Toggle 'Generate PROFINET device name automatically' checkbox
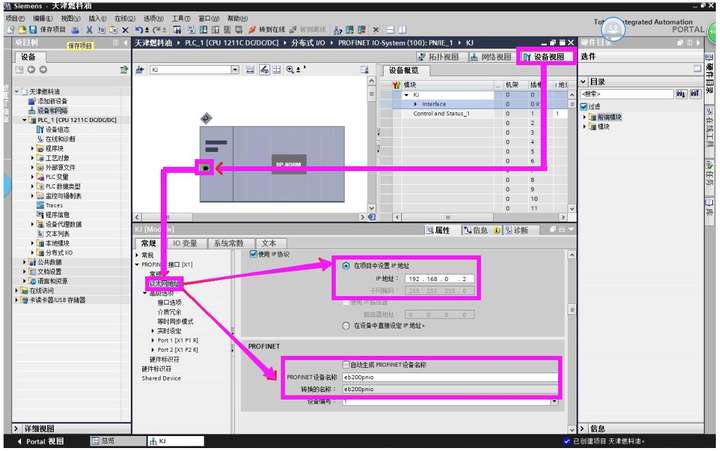 tap(346, 365)
